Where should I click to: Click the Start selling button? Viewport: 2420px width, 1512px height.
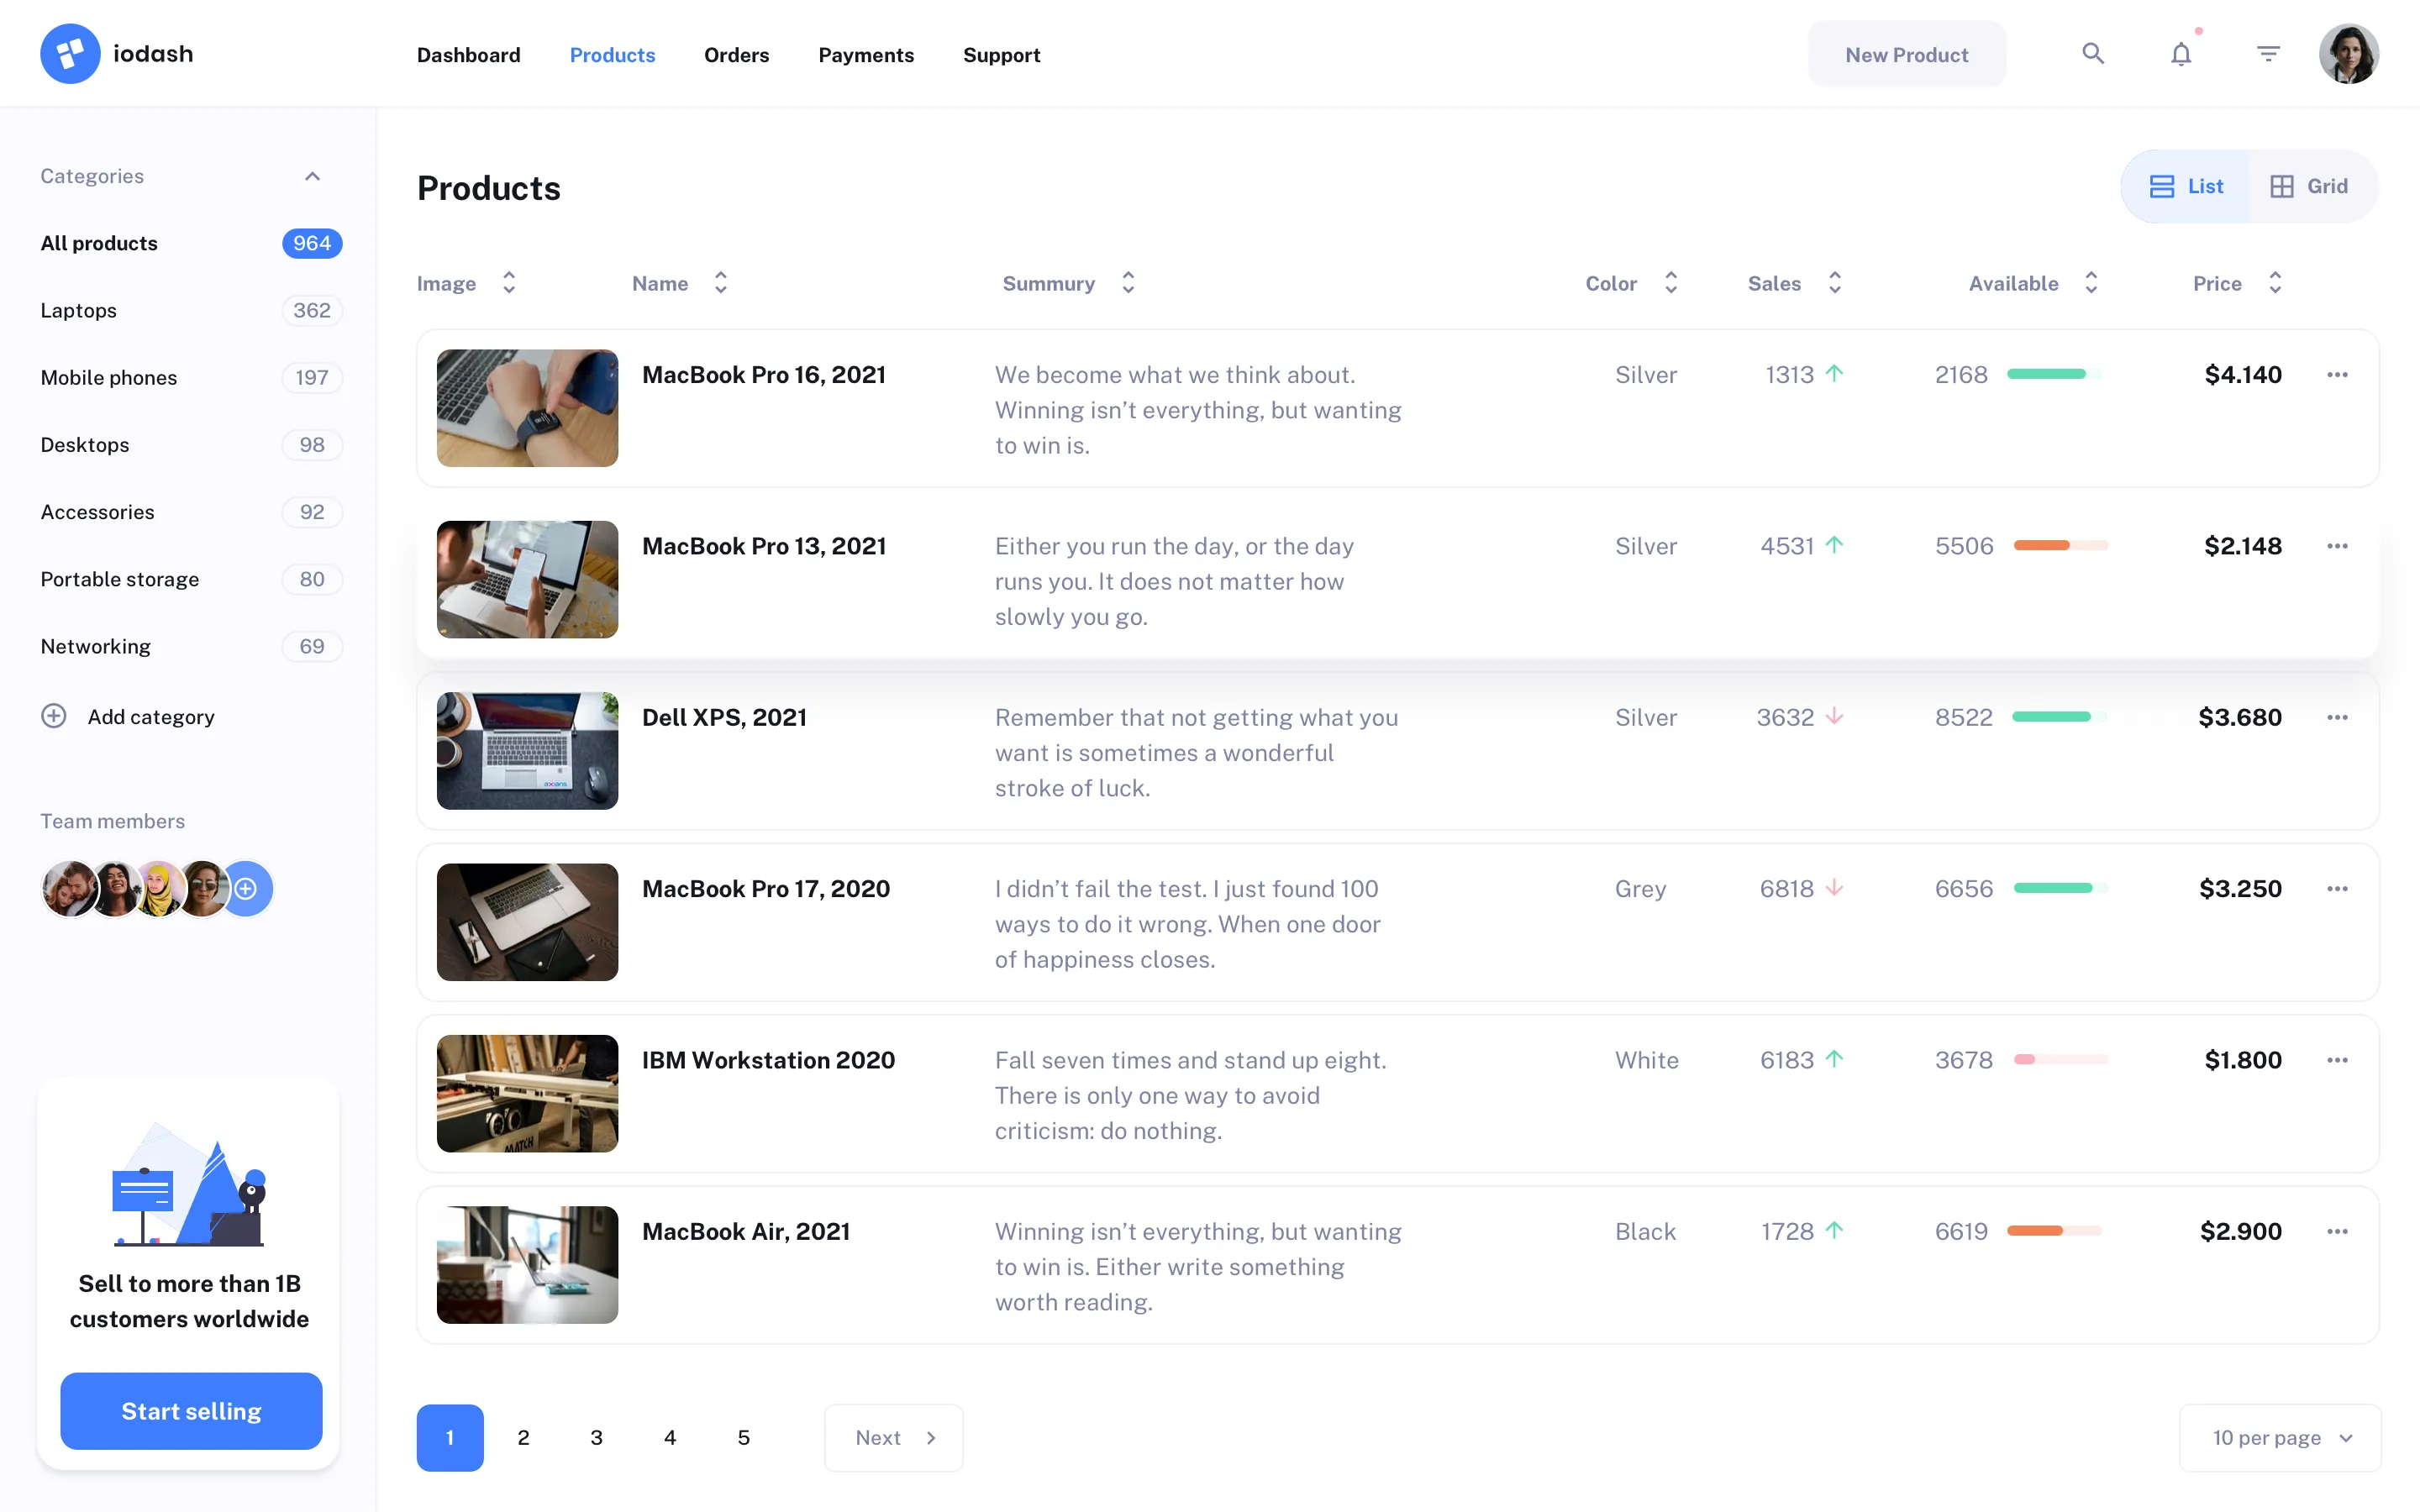pyautogui.click(x=190, y=1411)
